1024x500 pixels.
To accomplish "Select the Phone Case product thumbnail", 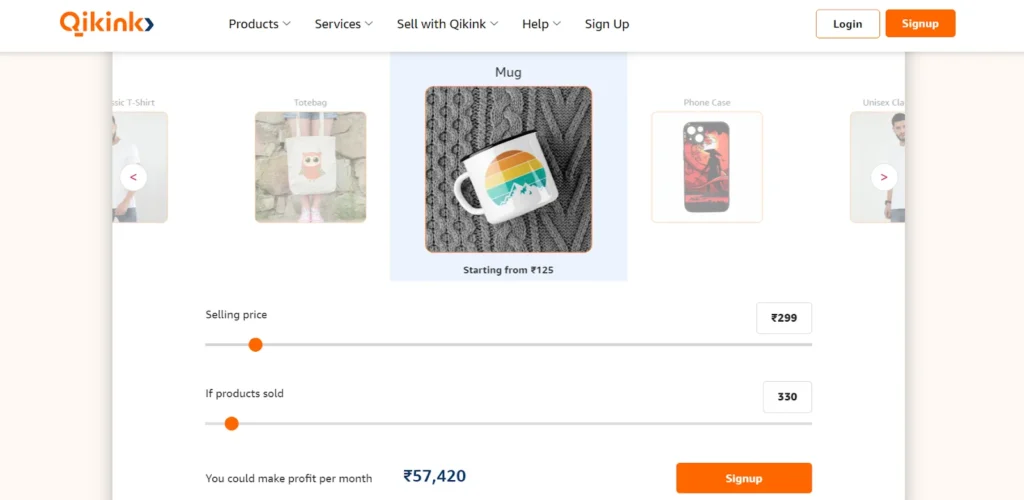I will point(706,166).
